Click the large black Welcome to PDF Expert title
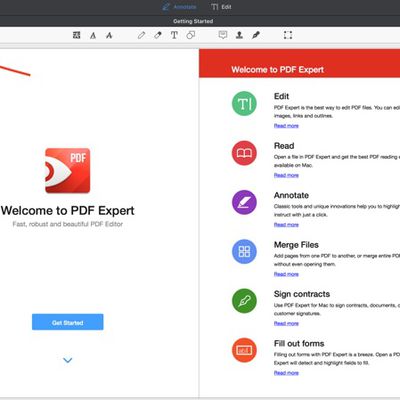400x400 pixels. click(x=68, y=211)
